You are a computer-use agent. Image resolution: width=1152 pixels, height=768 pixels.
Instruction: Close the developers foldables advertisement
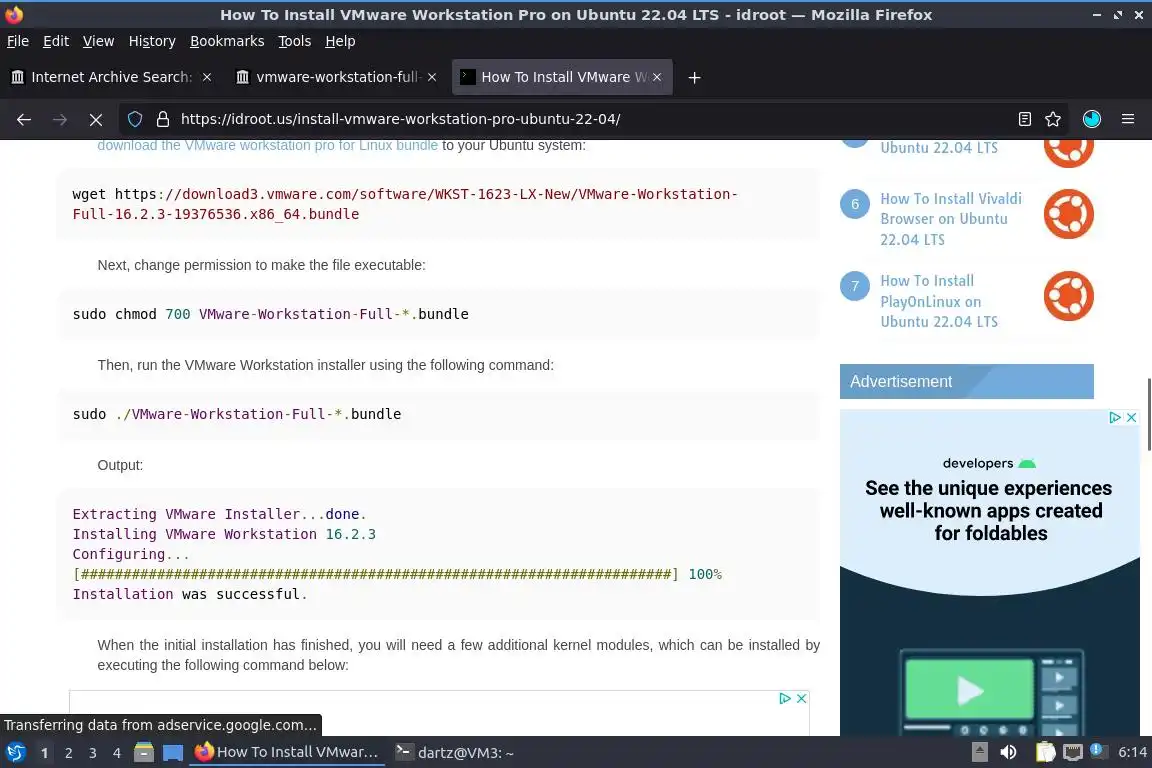click(x=1131, y=417)
